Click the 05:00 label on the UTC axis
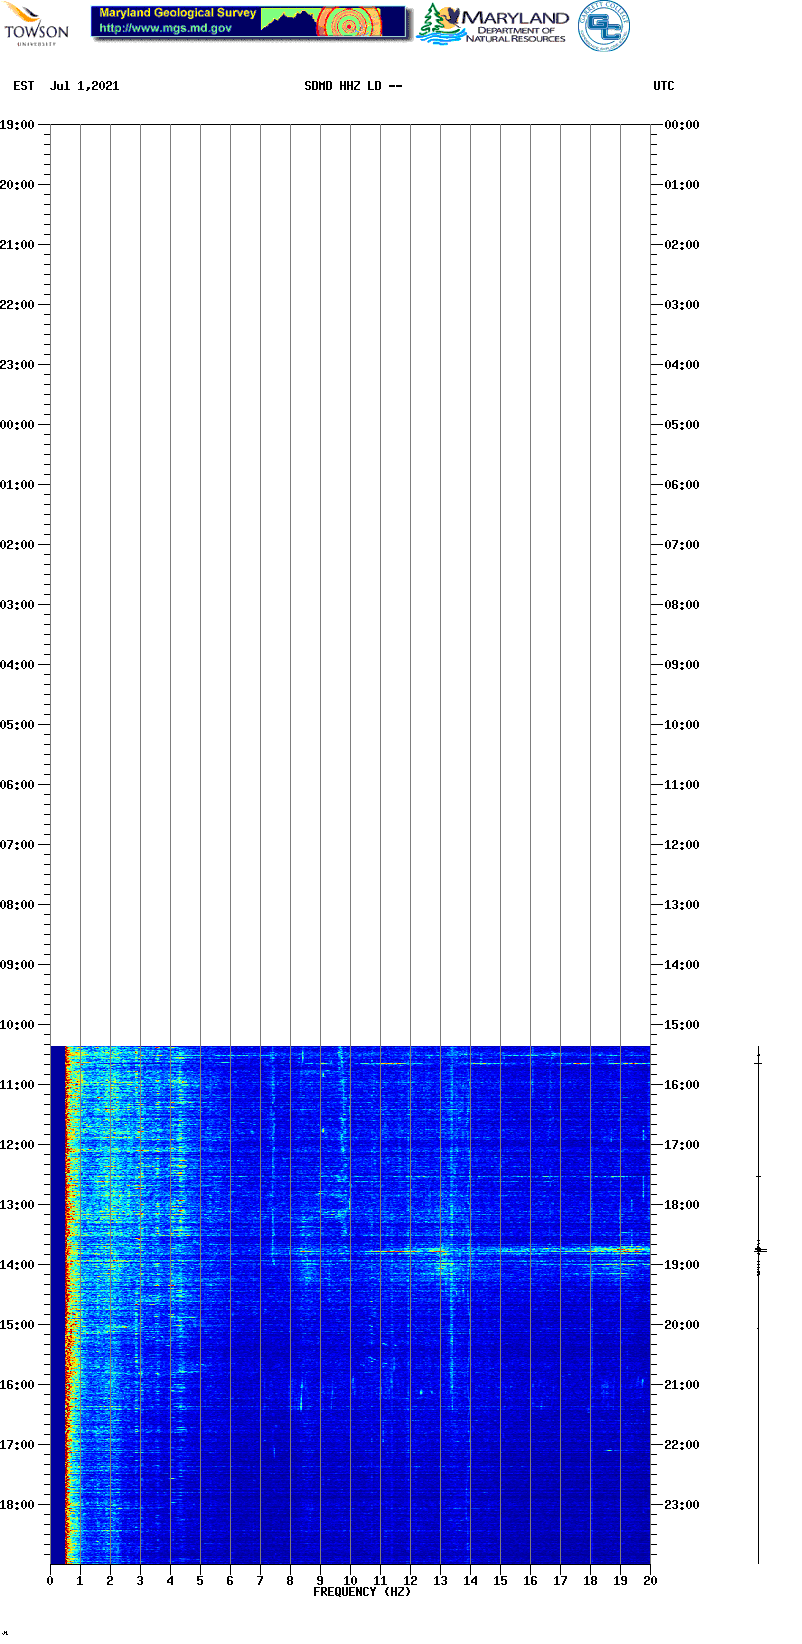Viewport: 802px width, 1644px height. (682, 425)
